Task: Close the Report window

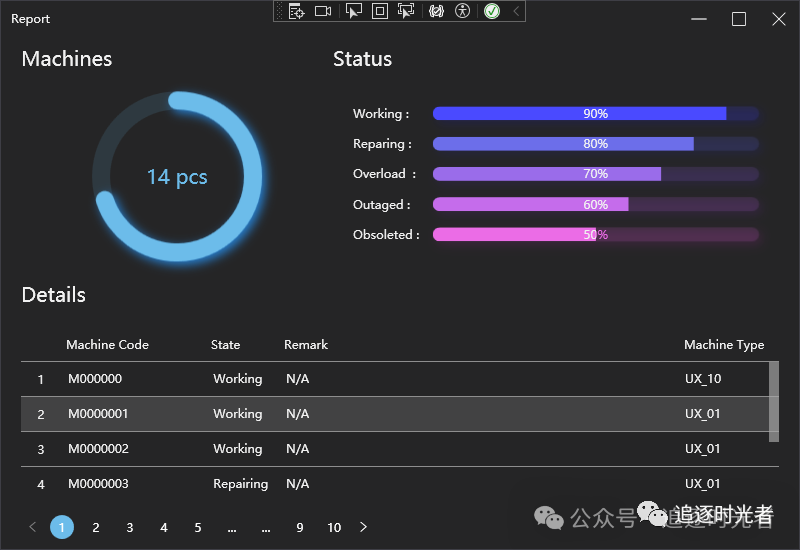Action: [779, 19]
